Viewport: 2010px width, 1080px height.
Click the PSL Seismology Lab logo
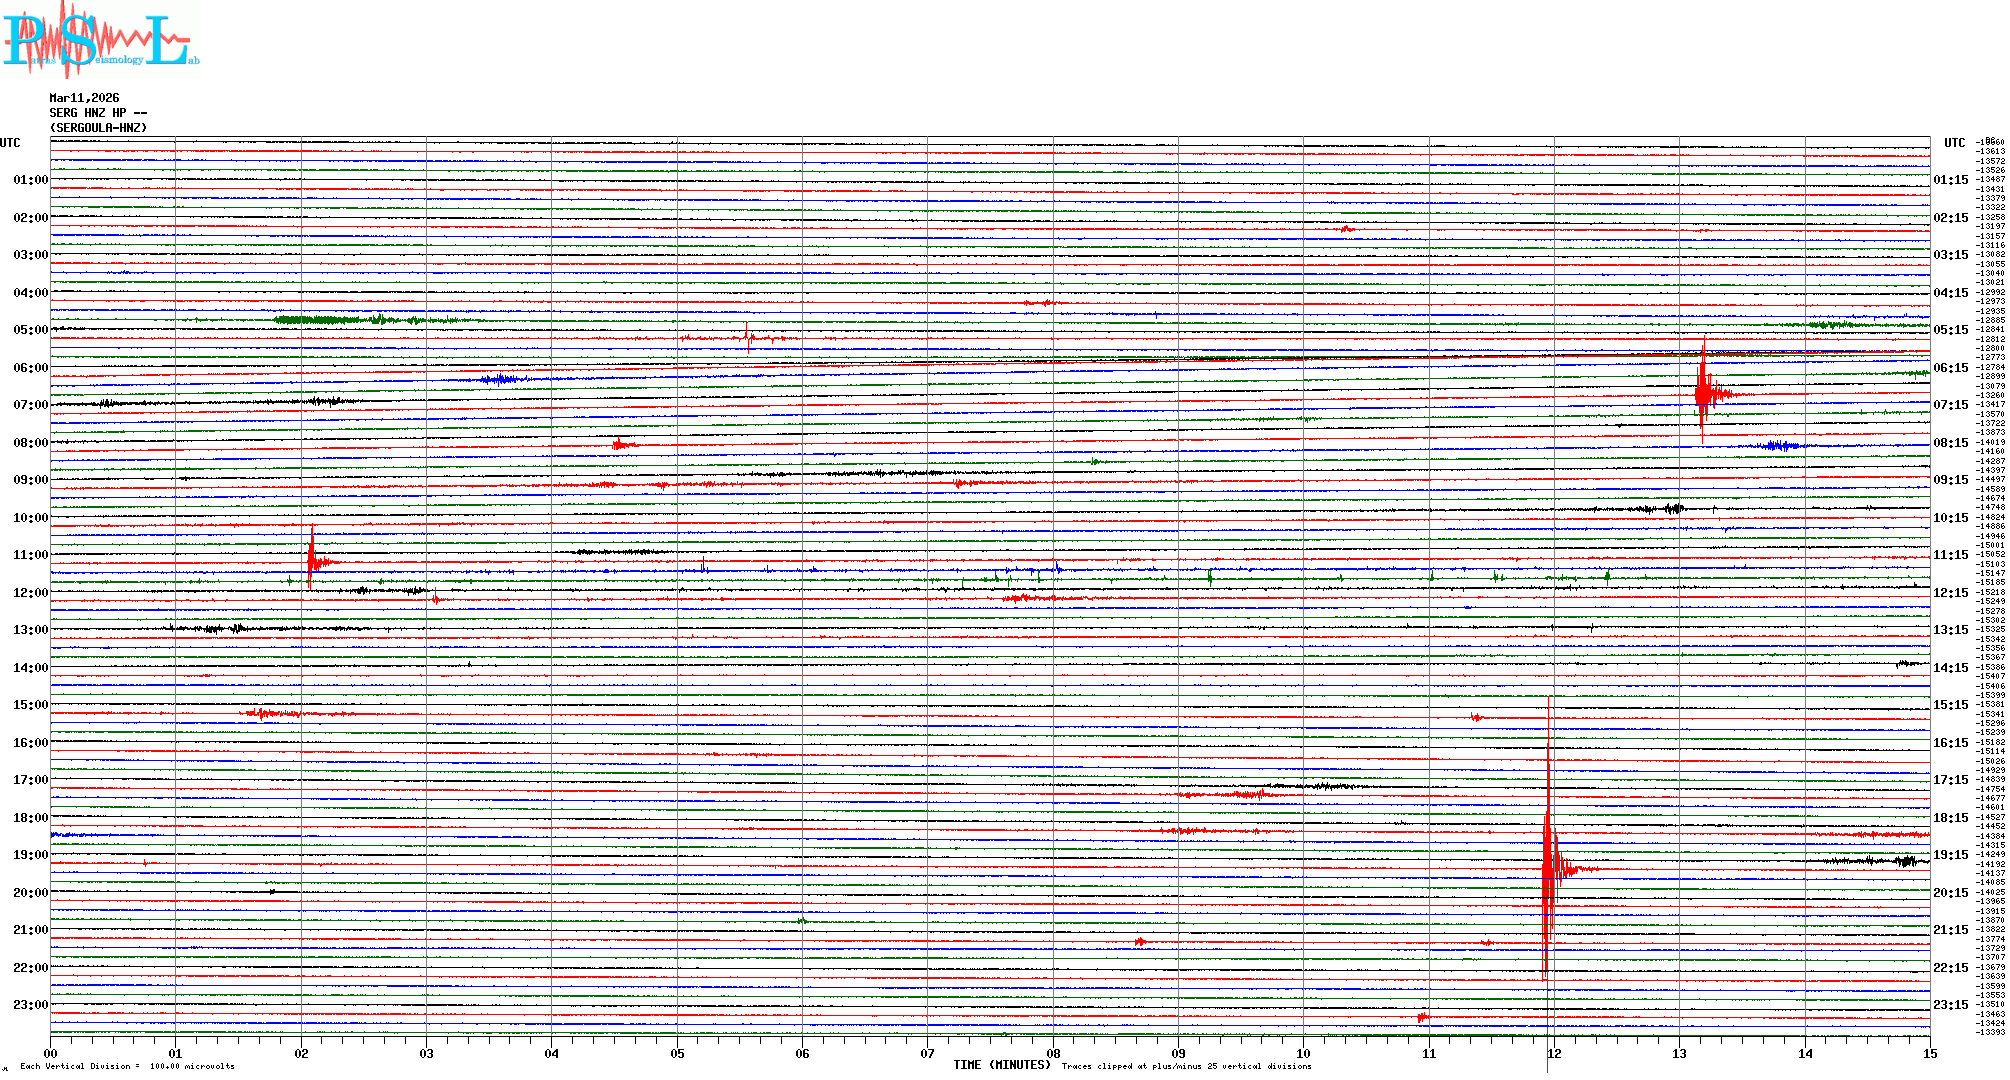coord(100,40)
